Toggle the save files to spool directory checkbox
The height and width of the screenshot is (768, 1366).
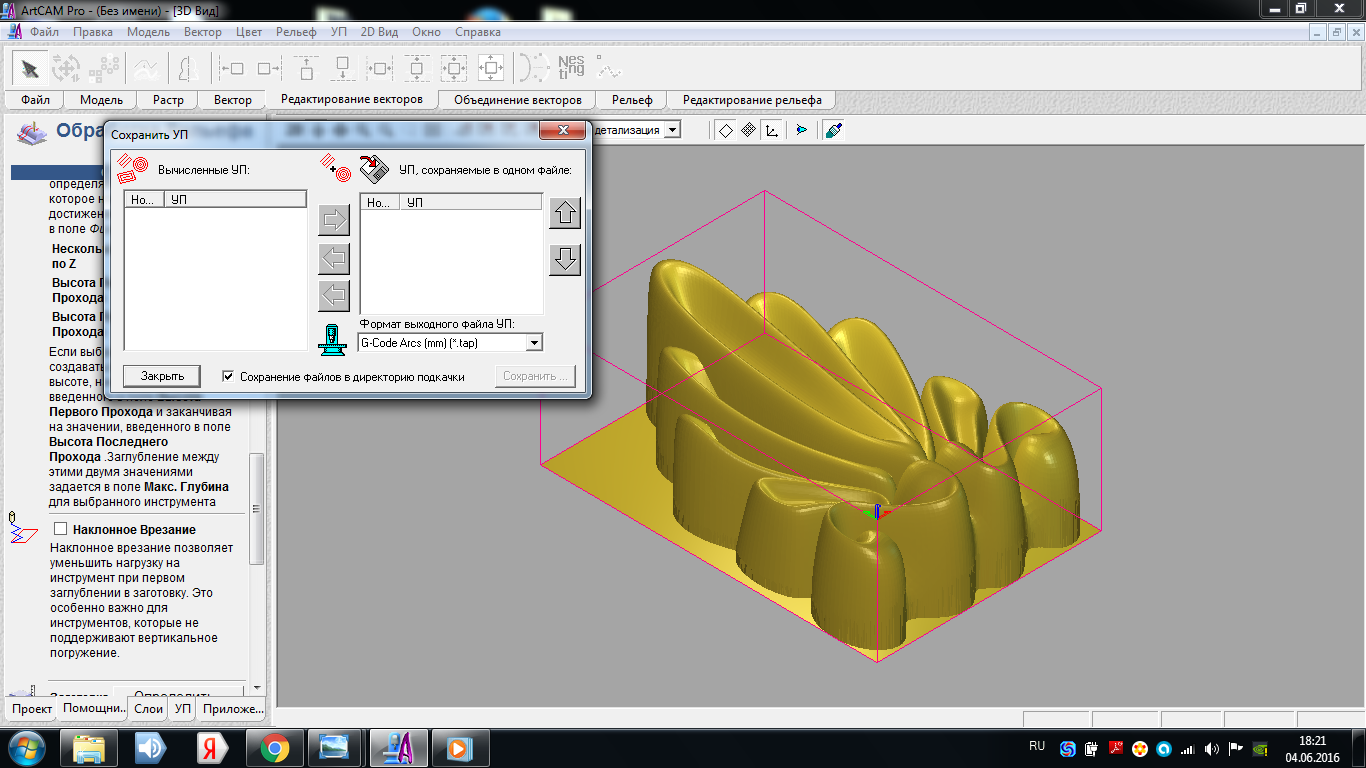(x=229, y=377)
